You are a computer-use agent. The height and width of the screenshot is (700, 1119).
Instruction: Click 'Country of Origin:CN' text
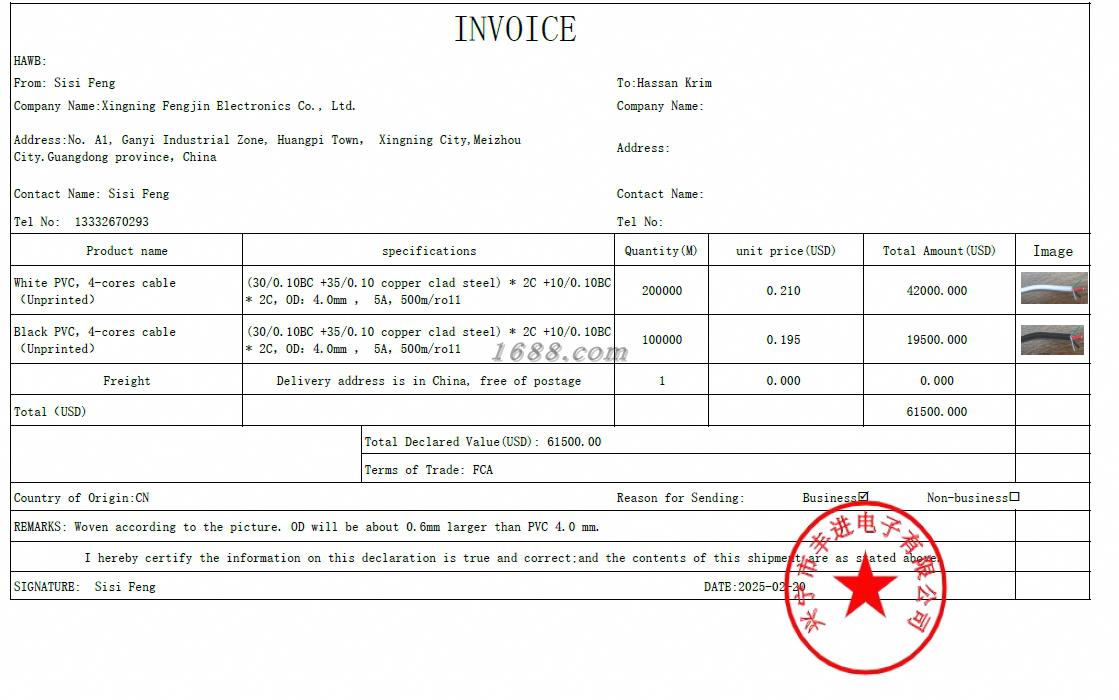pyautogui.click(x=81, y=498)
